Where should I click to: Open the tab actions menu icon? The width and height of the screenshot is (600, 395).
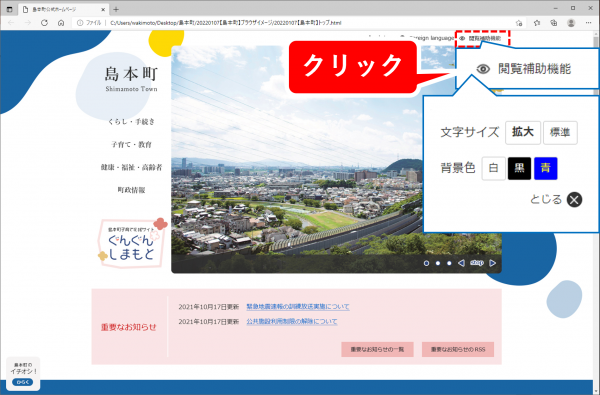click(10, 9)
